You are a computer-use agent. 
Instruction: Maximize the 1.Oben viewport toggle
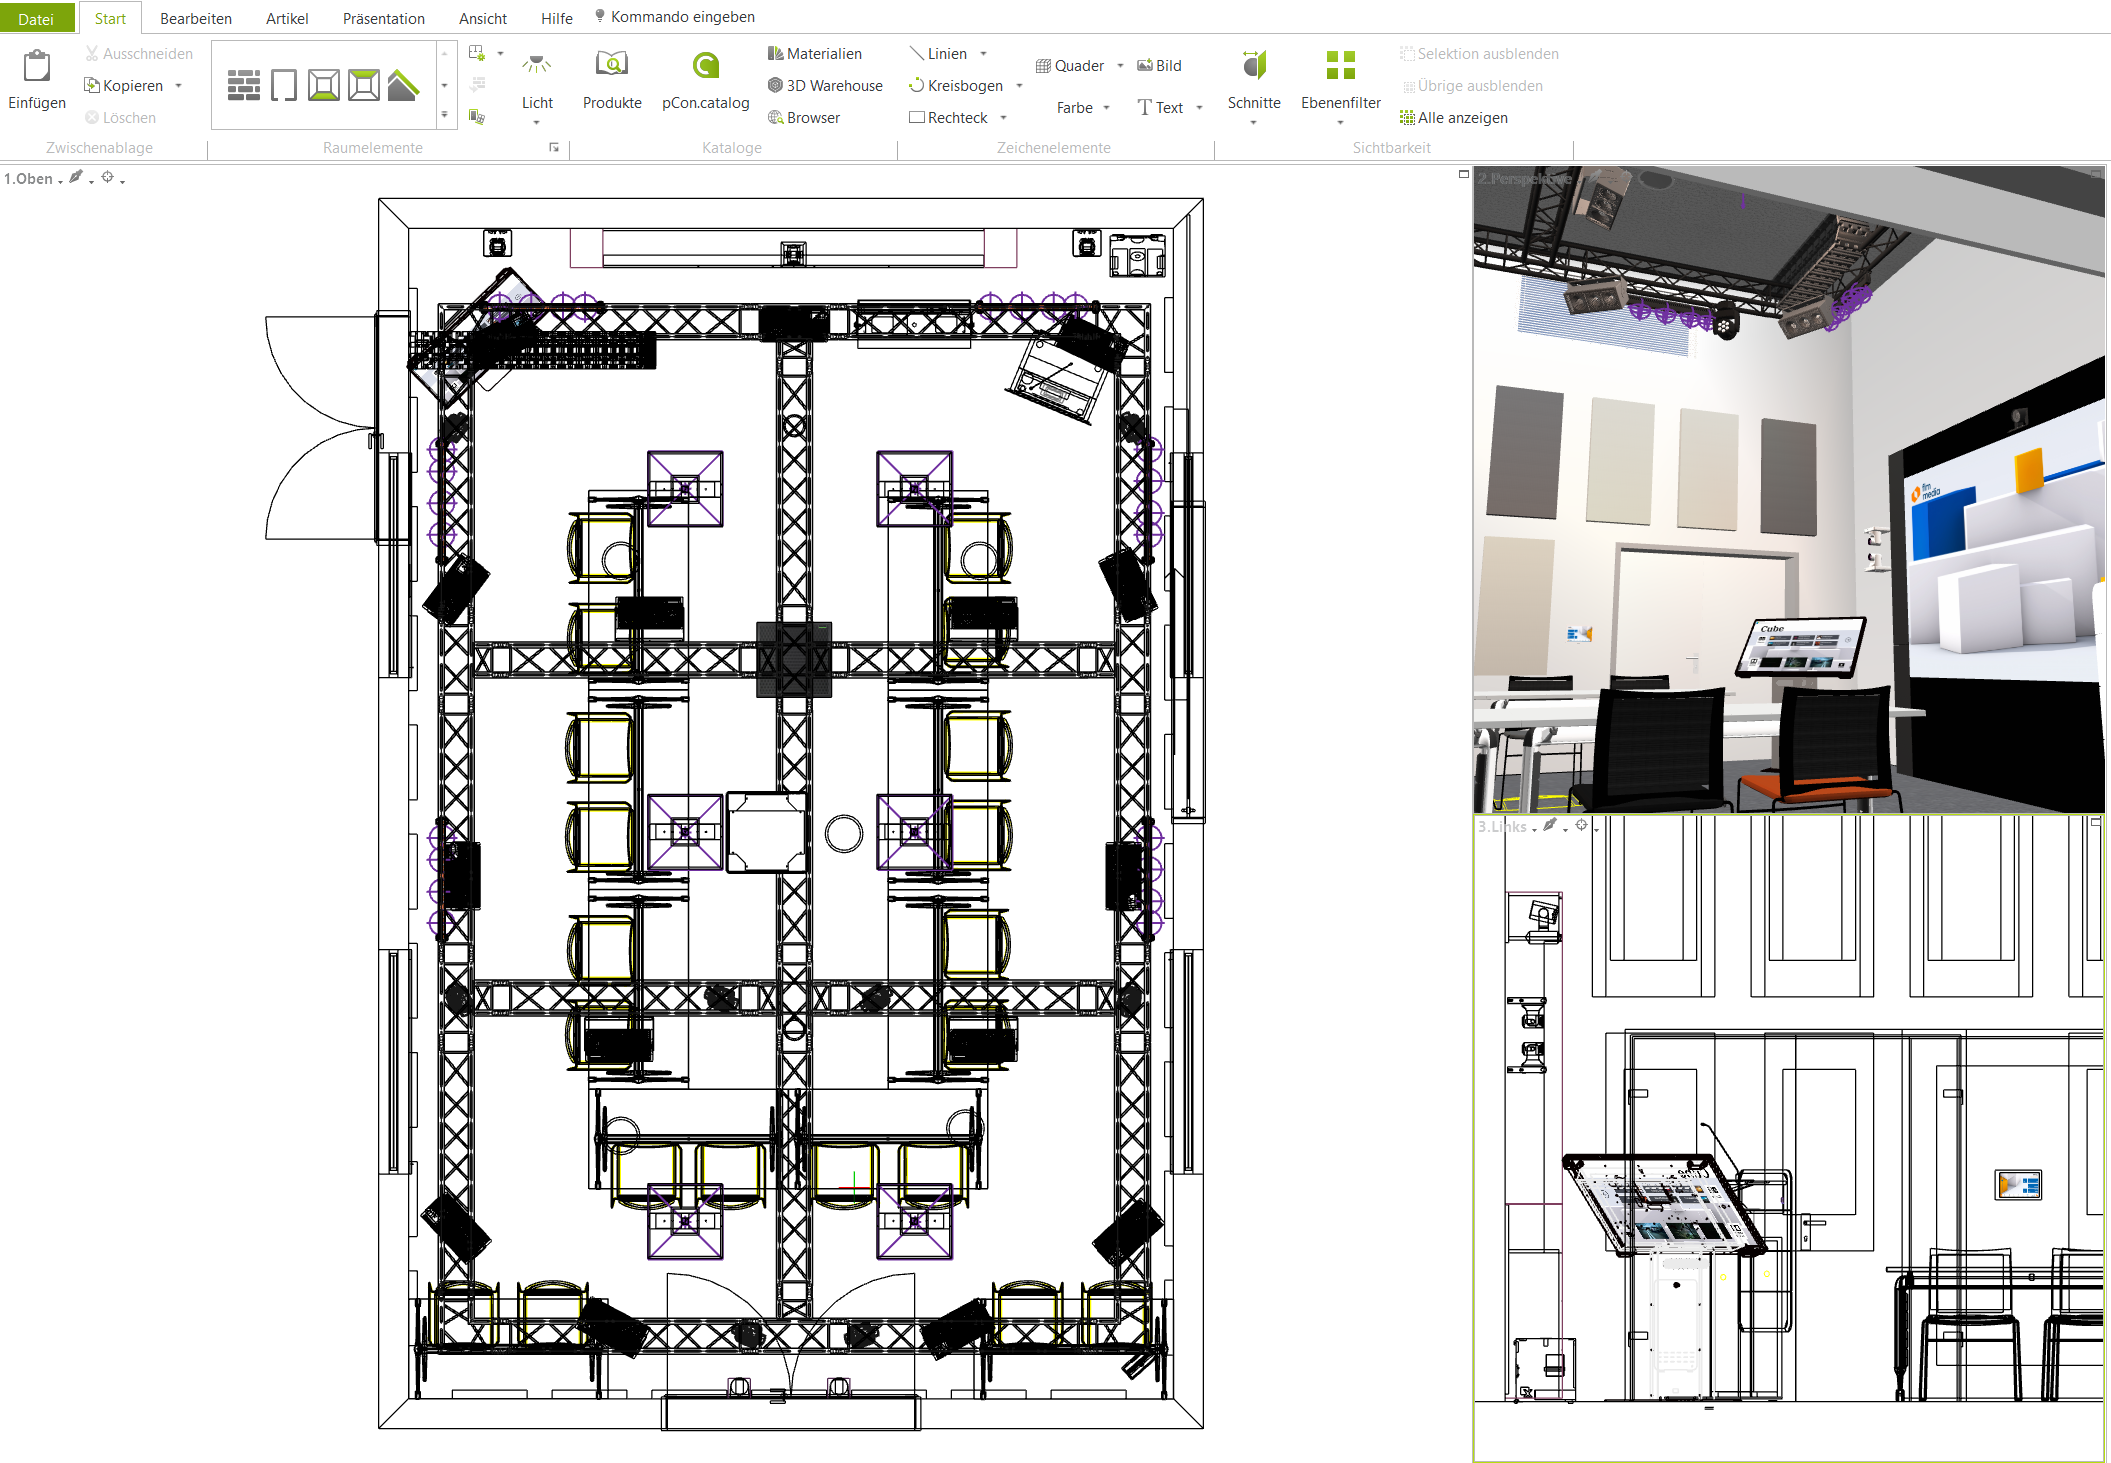pos(1464,175)
